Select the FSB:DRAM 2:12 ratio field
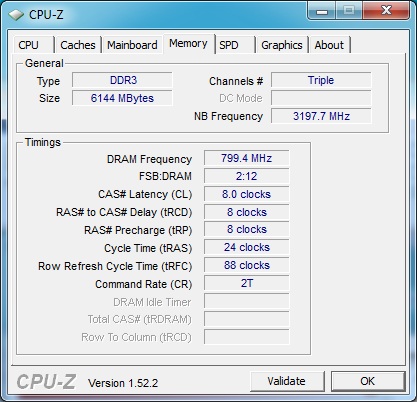The width and height of the screenshot is (417, 402). (246, 176)
